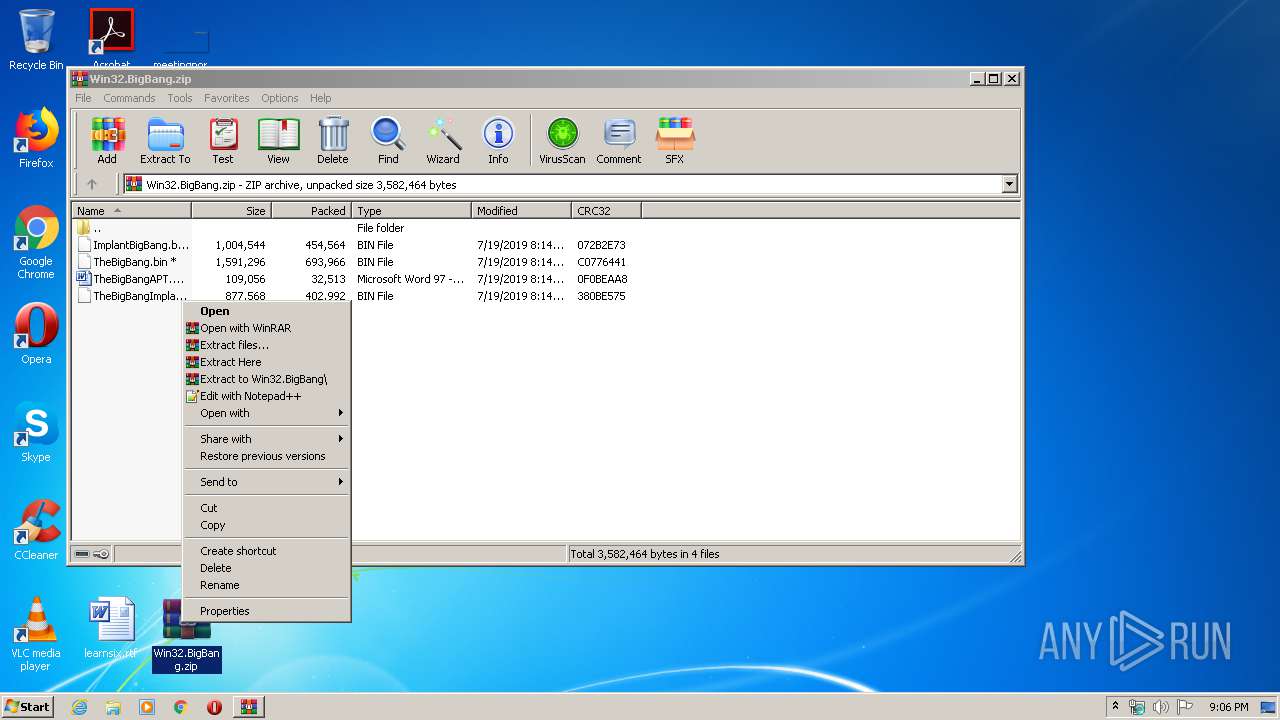Select the TheBigBangImpla... file
The height and width of the screenshot is (720, 1280).
click(x=132, y=296)
